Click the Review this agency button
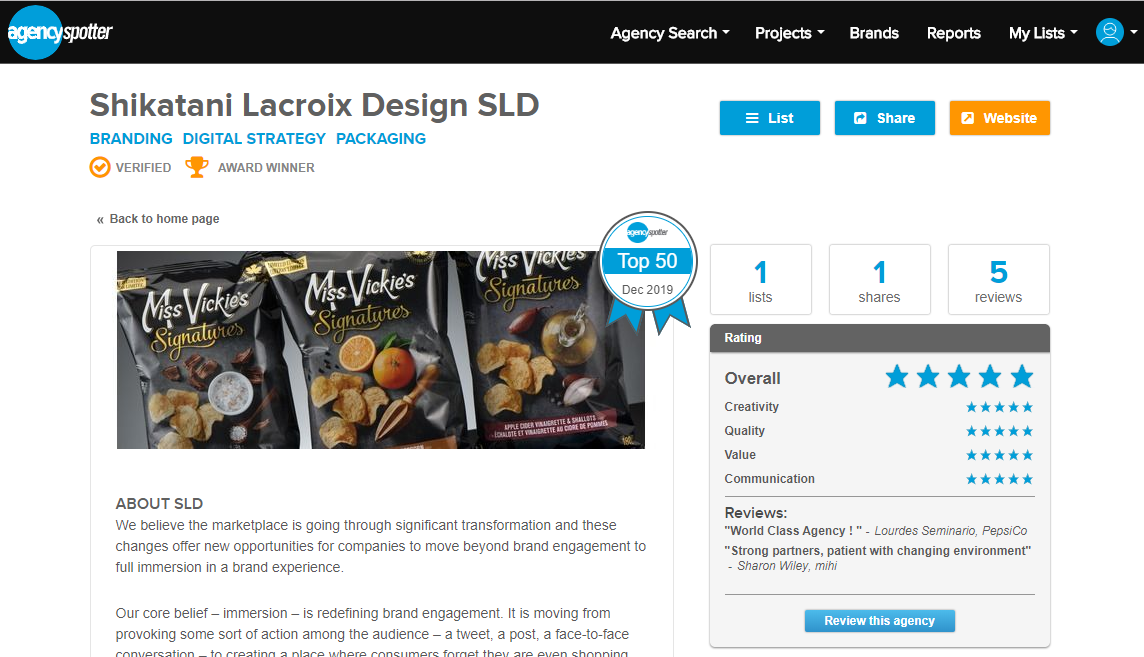Viewport: 1144px width, 657px height. 879,621
